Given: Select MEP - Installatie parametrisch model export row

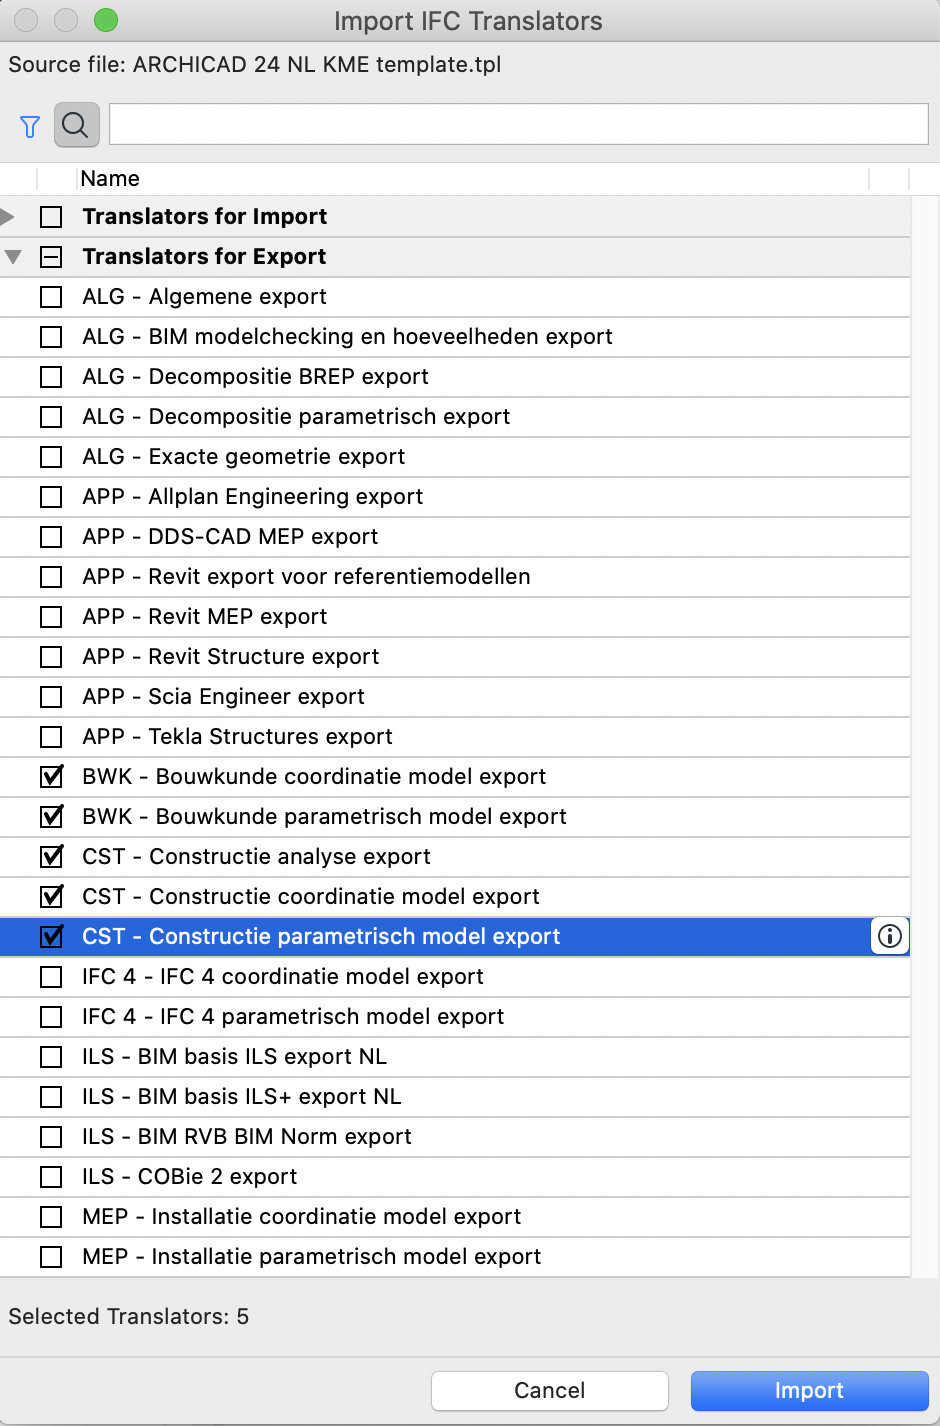Looking at the screenshot, I should (x=455, y=1257).
